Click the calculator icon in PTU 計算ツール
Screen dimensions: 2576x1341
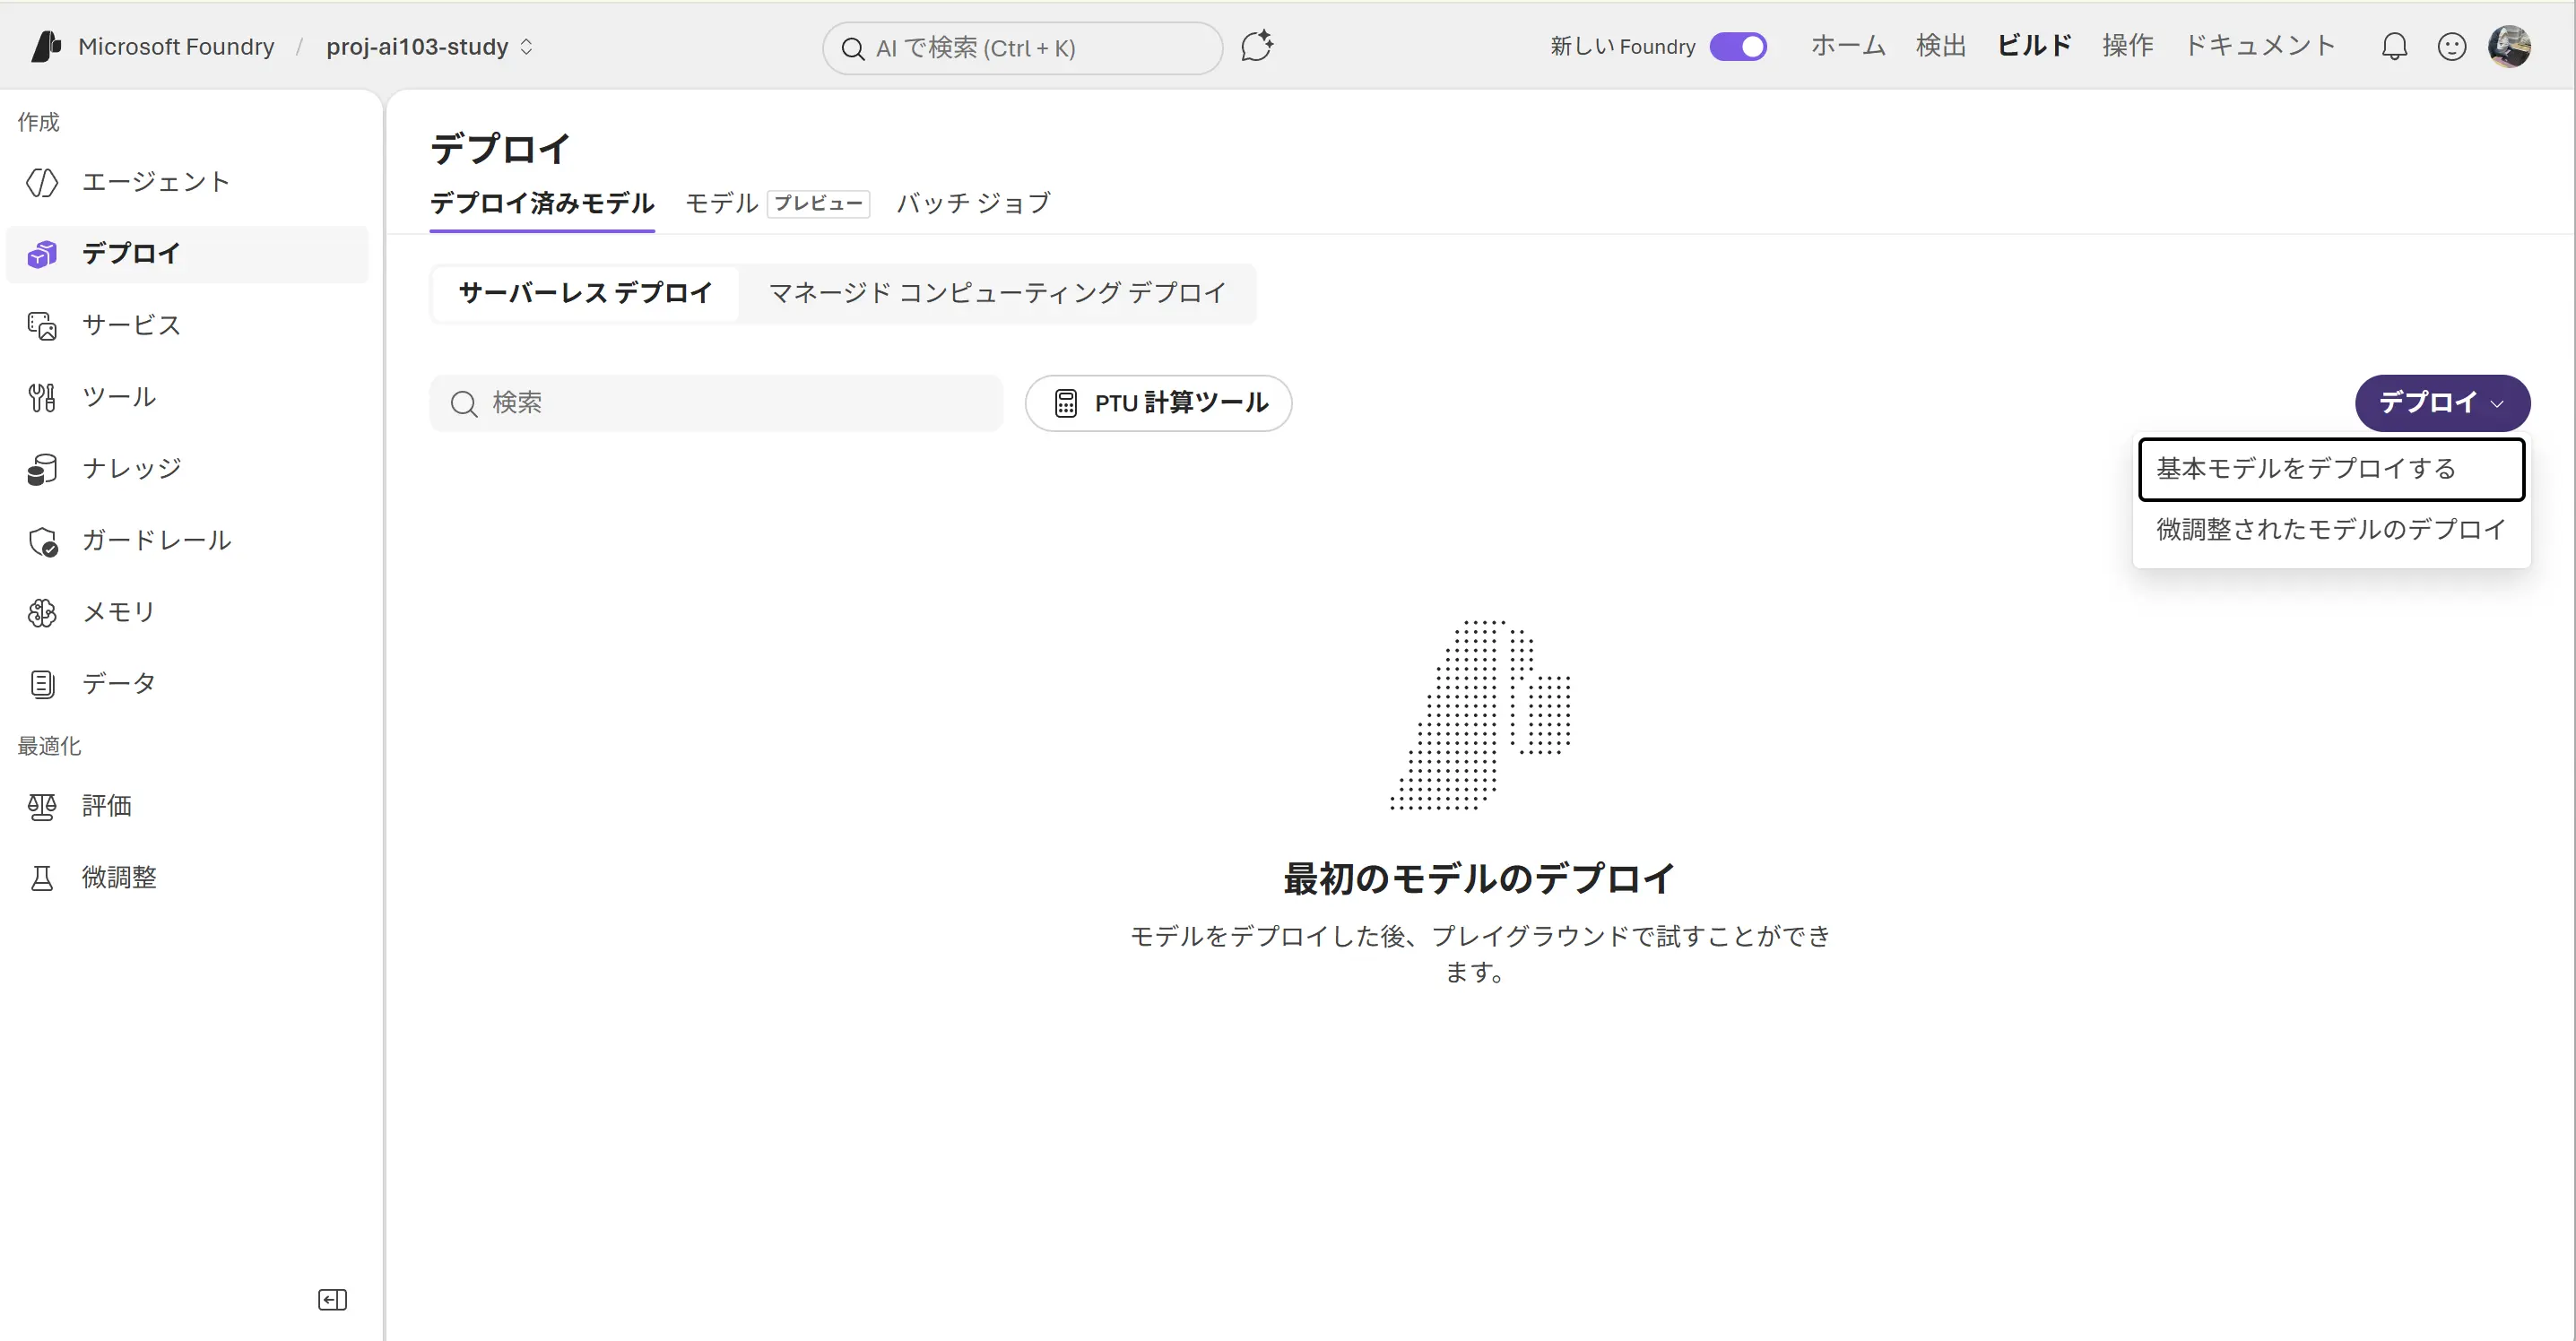pos(1066,403)
